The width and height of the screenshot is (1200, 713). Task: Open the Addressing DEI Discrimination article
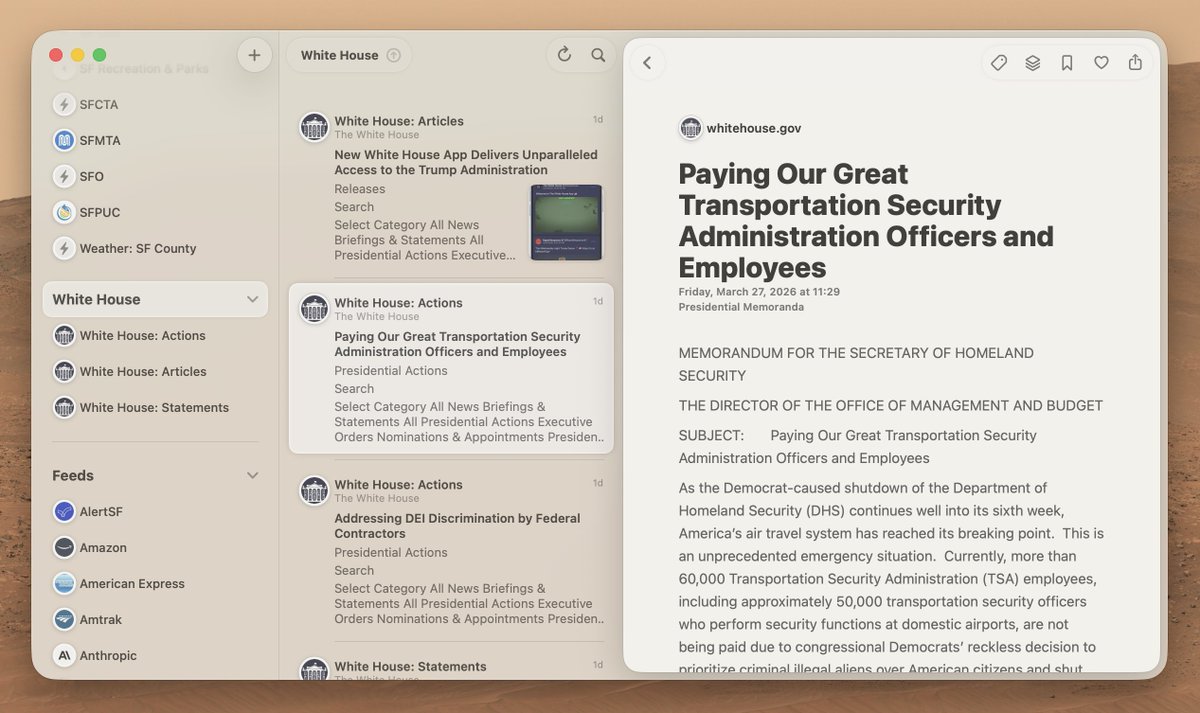coord(451,551)
